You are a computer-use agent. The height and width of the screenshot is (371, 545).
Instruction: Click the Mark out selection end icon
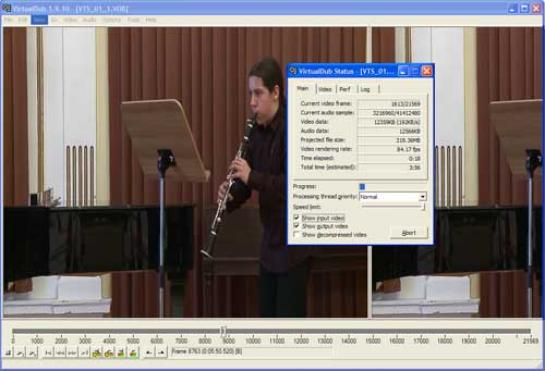pos(161,353)
